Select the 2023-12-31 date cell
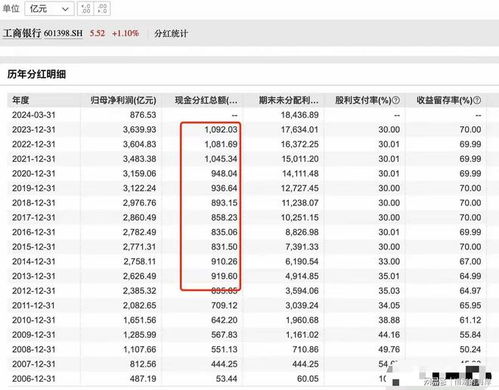Viewport: 499px width, 390px height. [x=34, y=130]
